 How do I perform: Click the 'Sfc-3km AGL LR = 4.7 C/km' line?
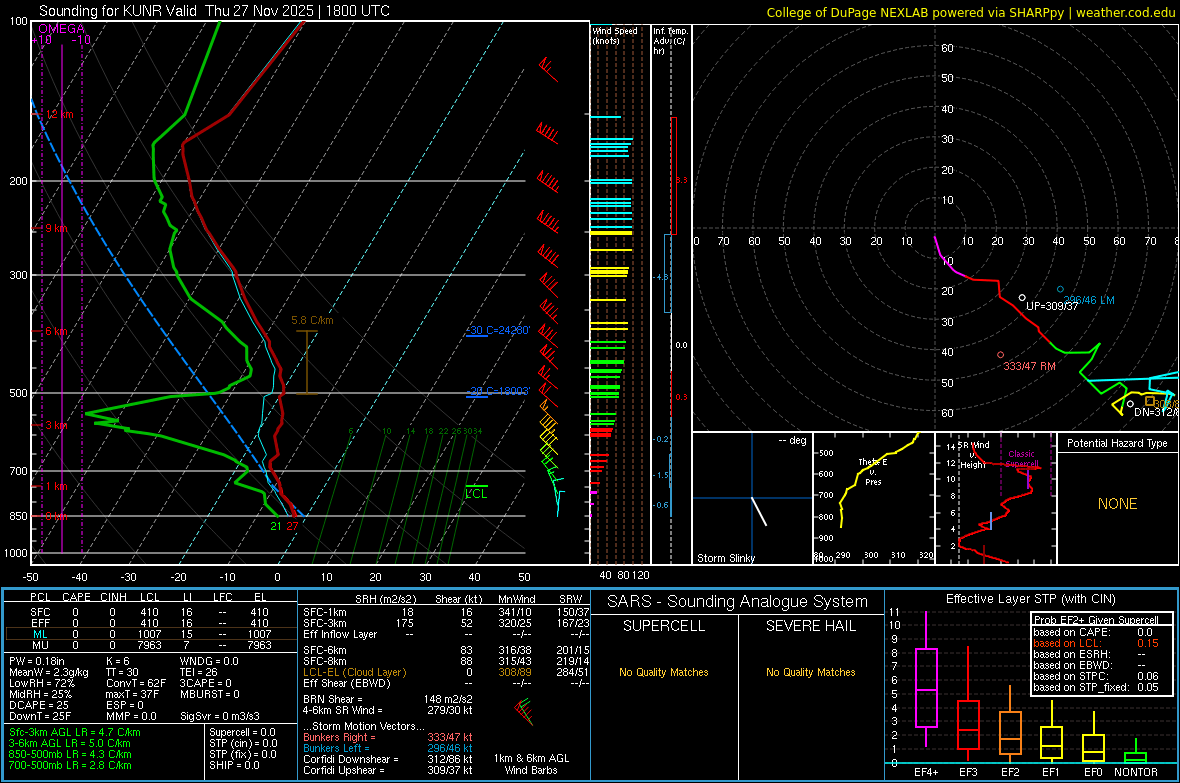pyautogui.click(x=75, y=732)
